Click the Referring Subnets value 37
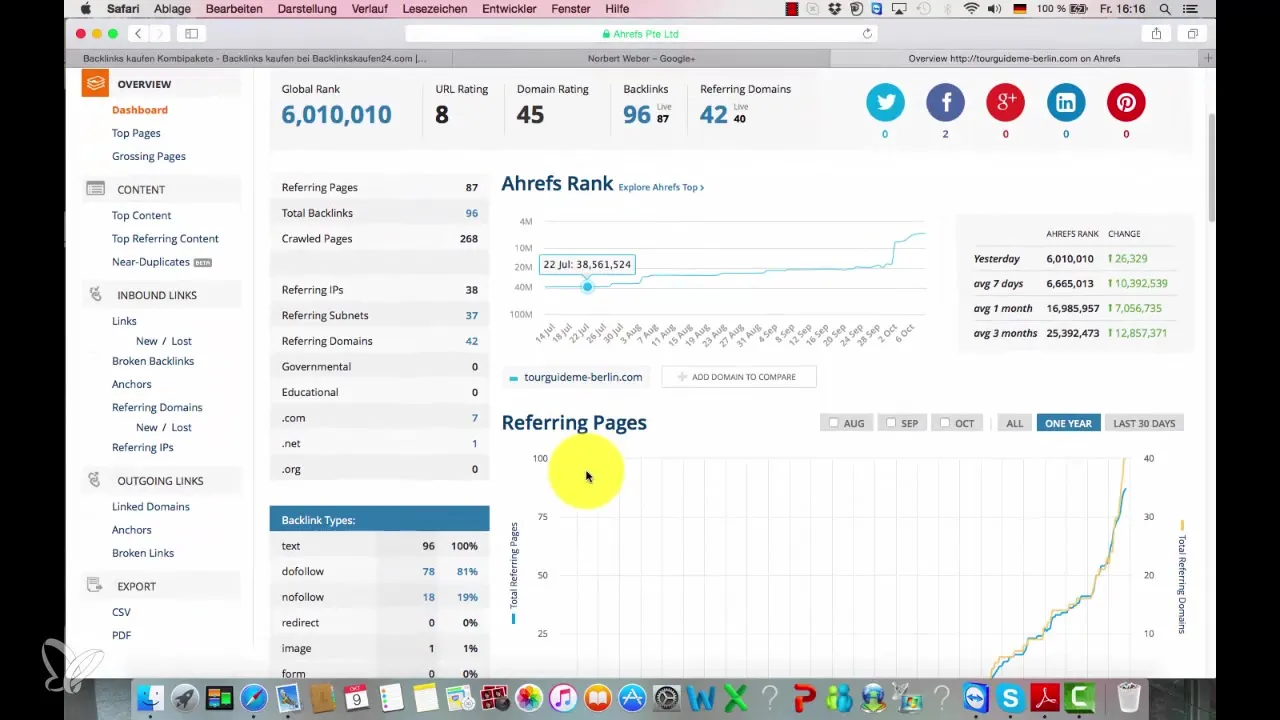This screenshot has height=720, width=1280. [471, 315]
